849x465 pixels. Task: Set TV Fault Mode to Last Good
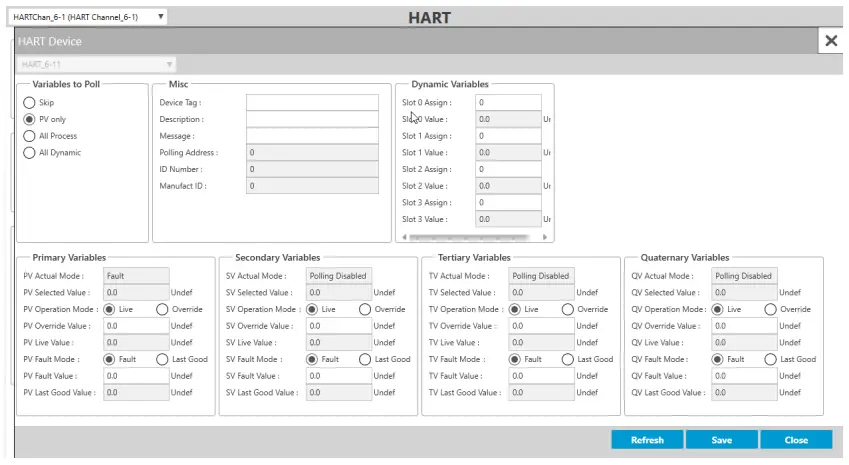[x=568, y=359]
